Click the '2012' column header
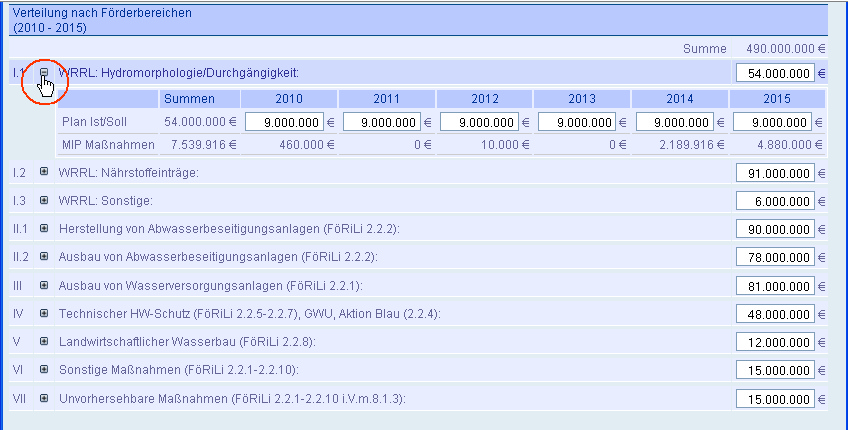Screen dimensions: 848x430 point(485,99)
